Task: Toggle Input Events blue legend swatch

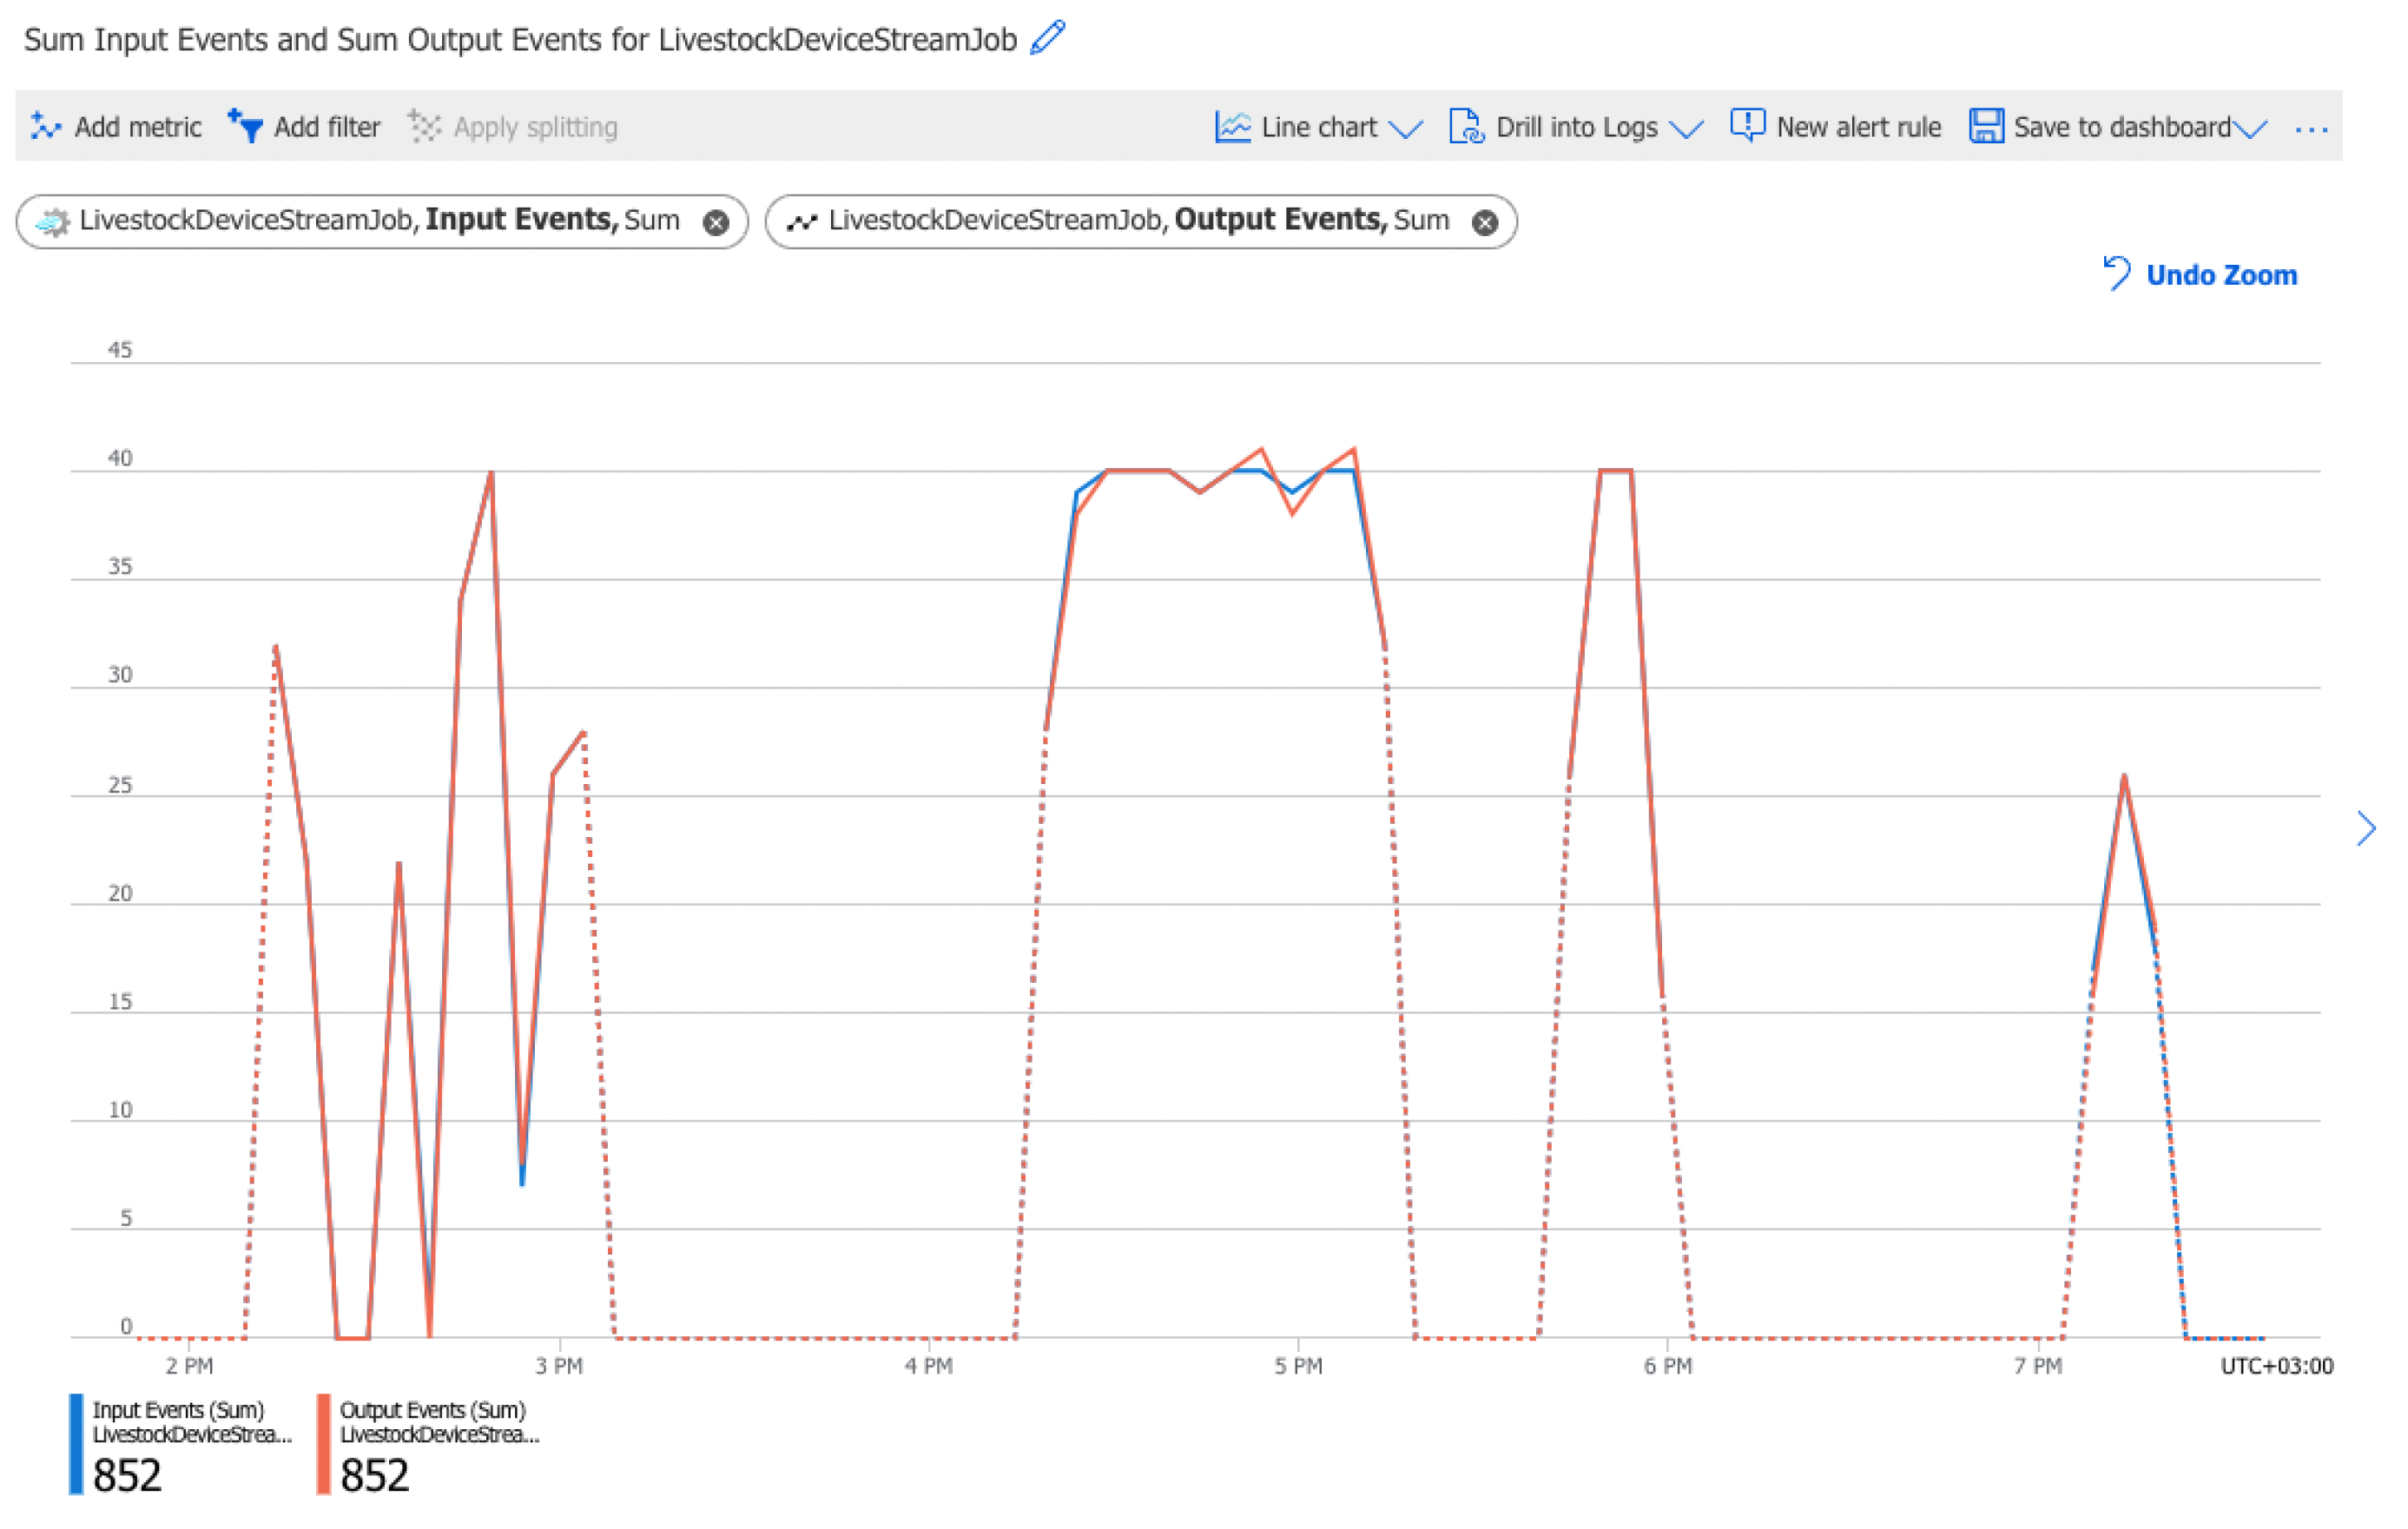Action: click(75, 1443)
